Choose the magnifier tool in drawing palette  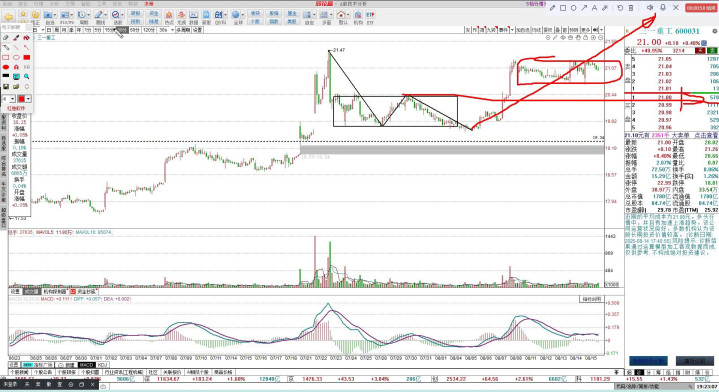pyautogui.click(x=27, y=76)
